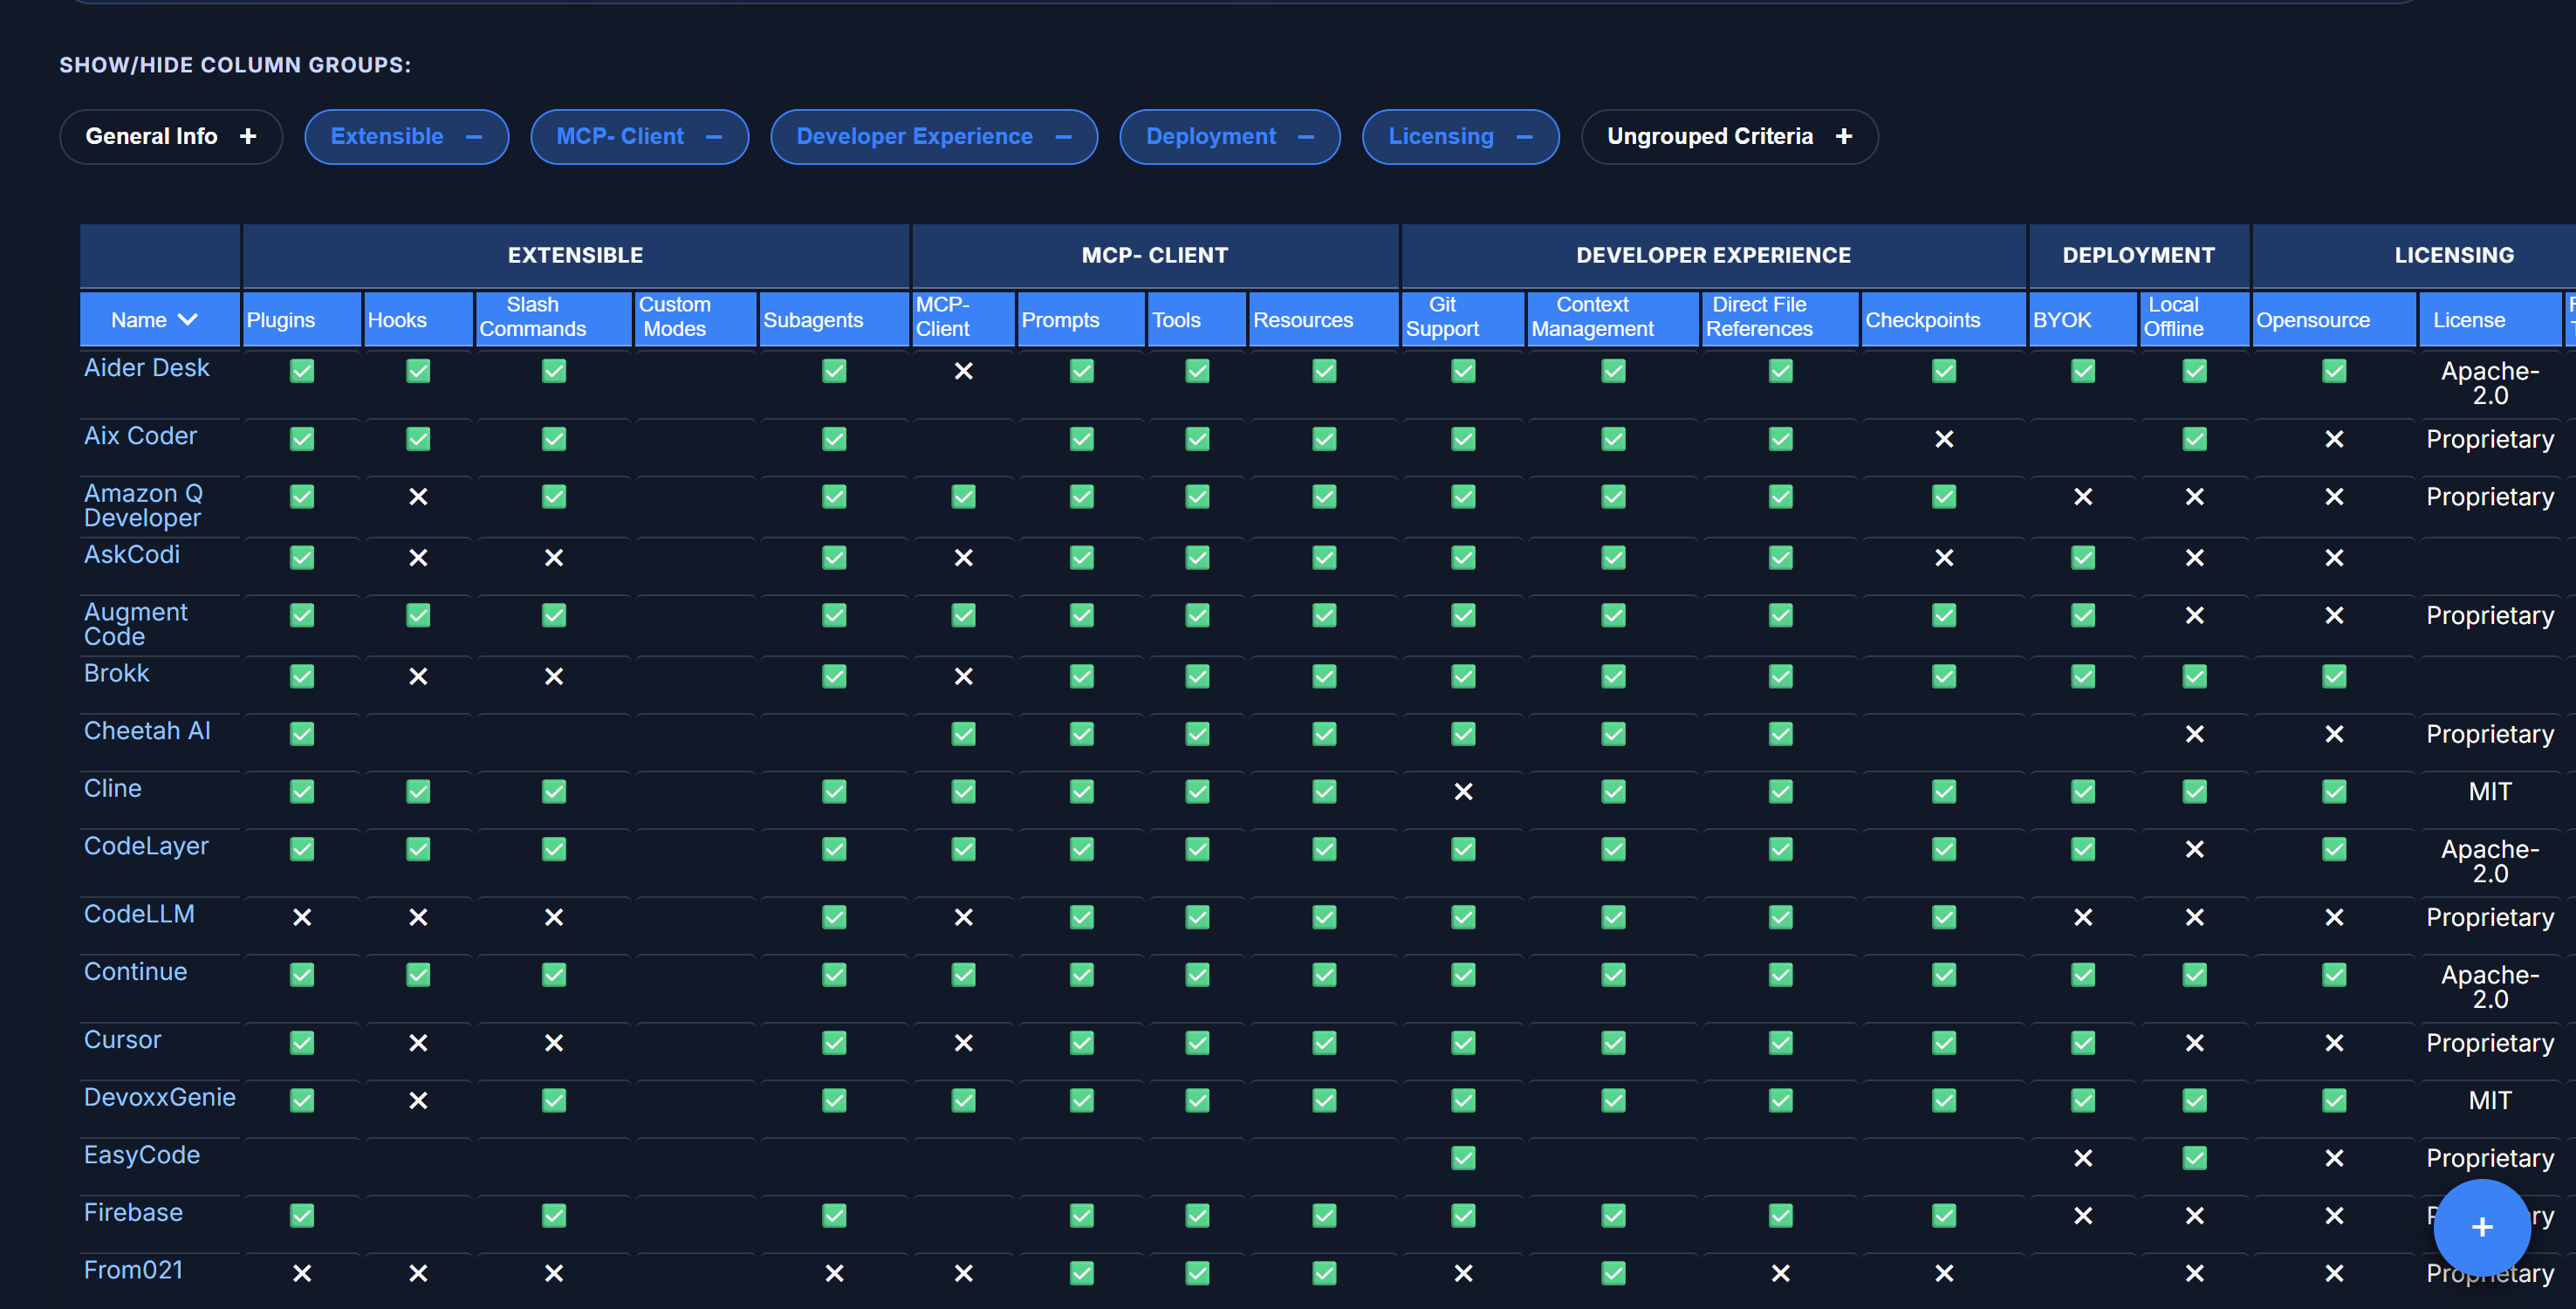Collapse the Developer Experience column group
The height and width of the screenshot is (1309, 2576).
933,136
